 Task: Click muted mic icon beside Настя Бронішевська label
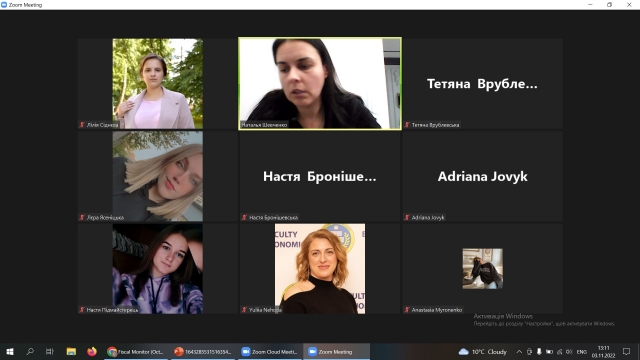click(244, 218)
